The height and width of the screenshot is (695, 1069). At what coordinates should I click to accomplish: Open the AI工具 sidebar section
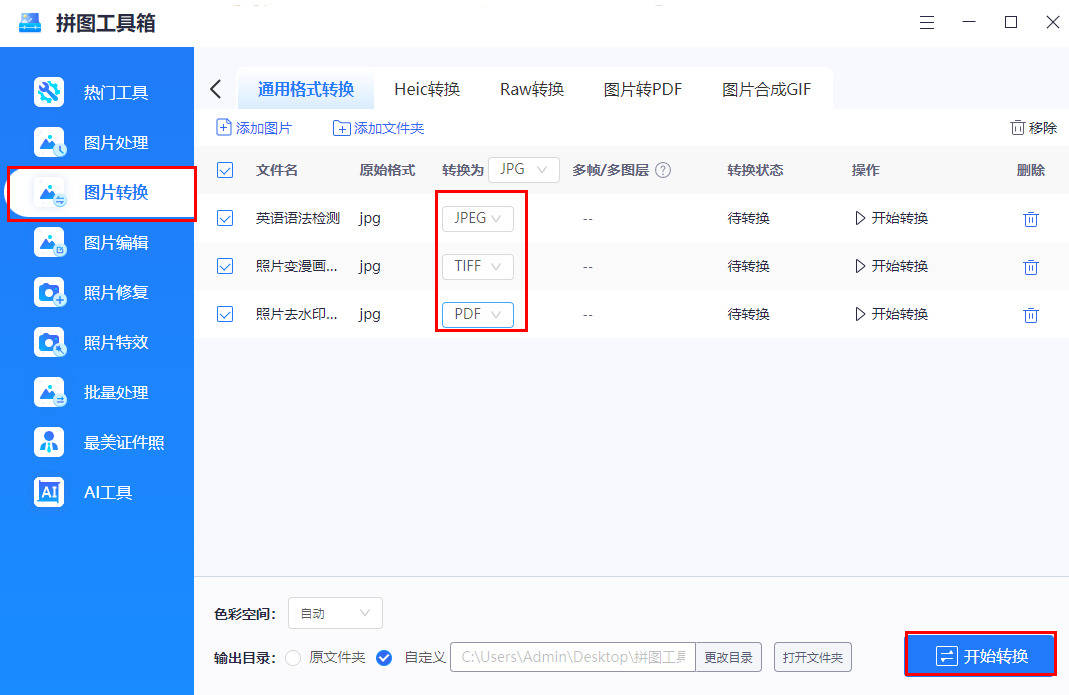(83, 492)
